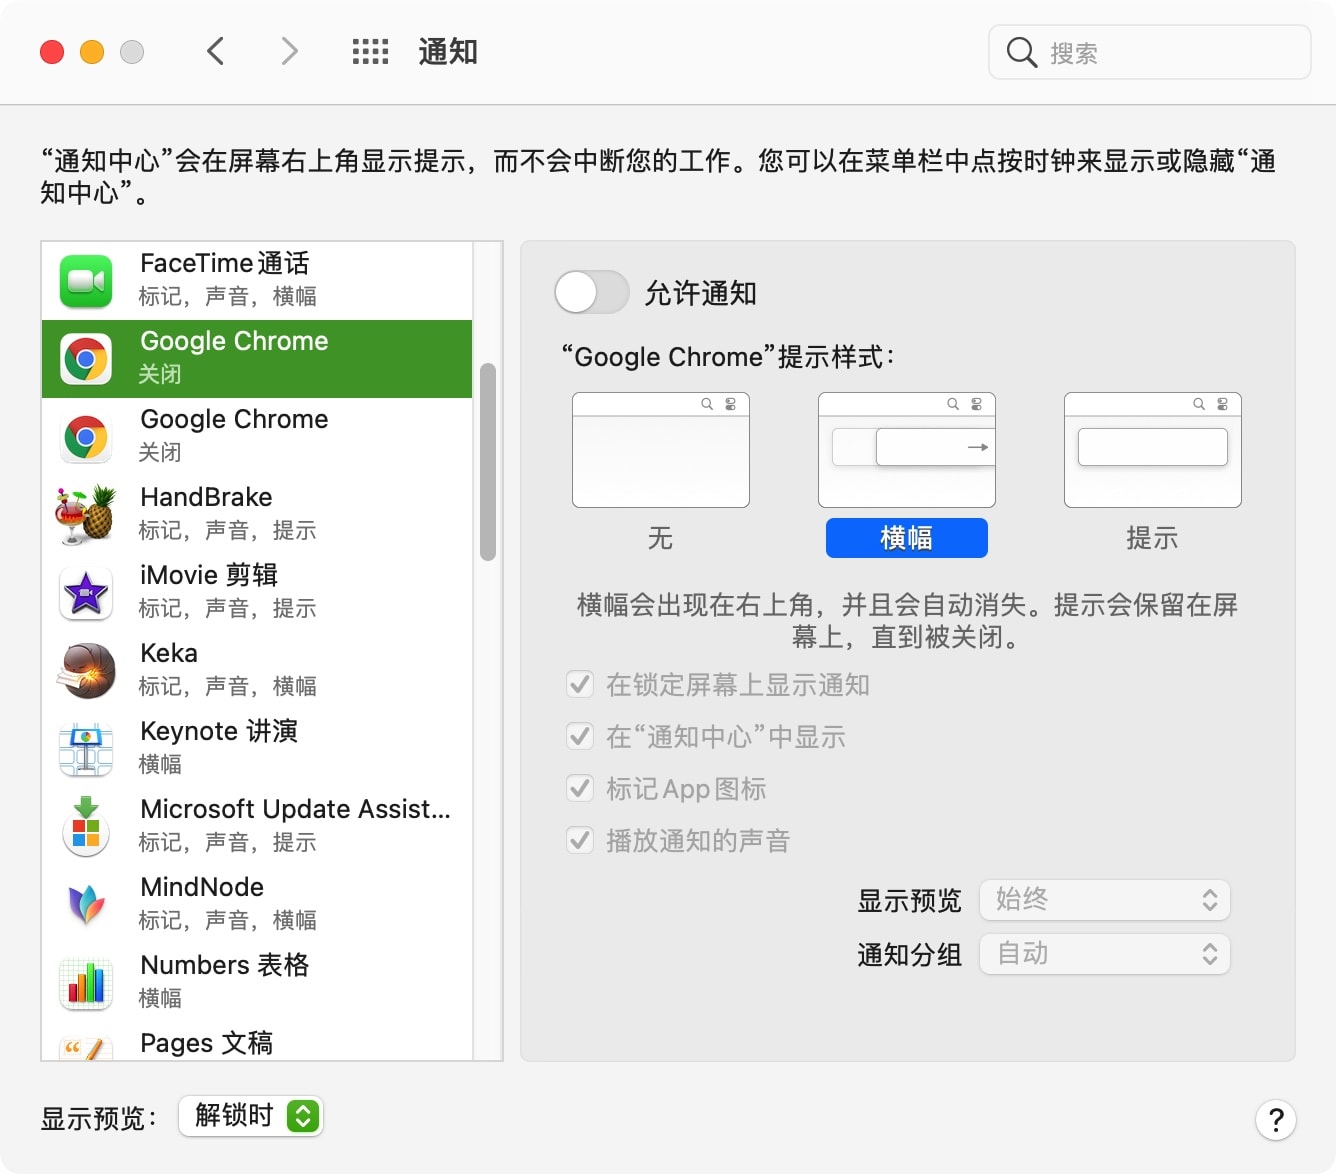Open help with question mark button

pos(1276,1120)
